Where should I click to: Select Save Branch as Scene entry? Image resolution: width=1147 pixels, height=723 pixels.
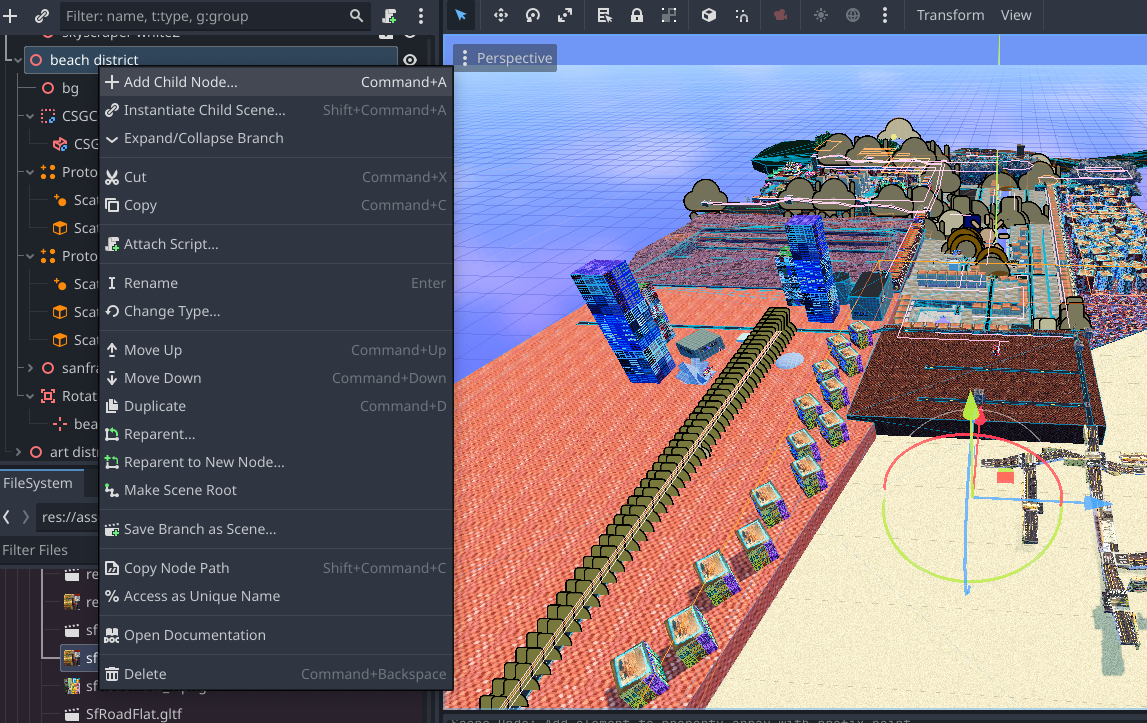pyautogui.click(x=276, y=529)
